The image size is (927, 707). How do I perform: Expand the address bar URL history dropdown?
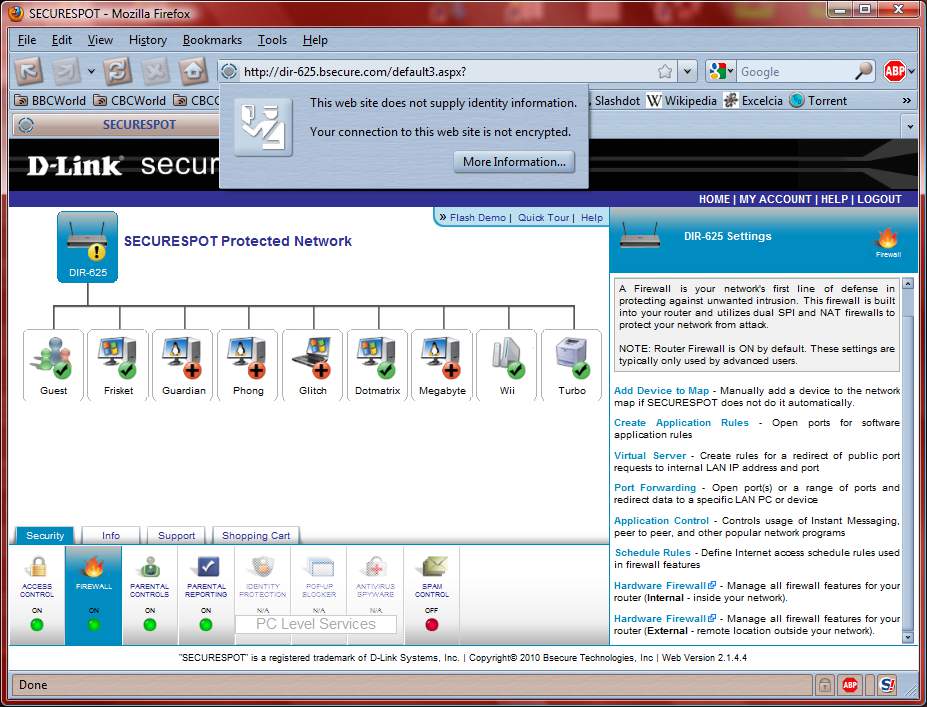click(x=687, y=72)
